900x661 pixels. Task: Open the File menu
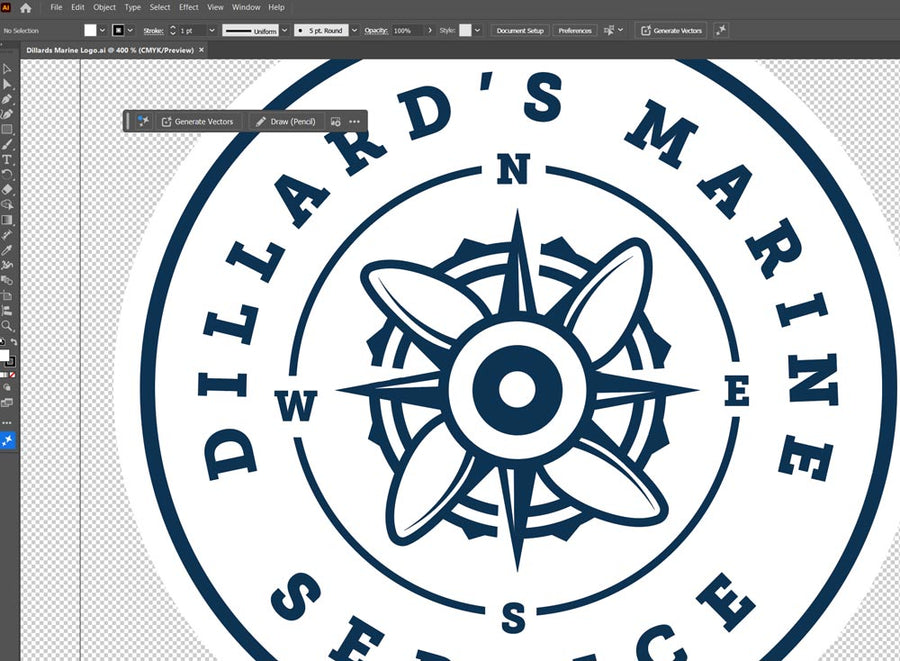(56, 7)
